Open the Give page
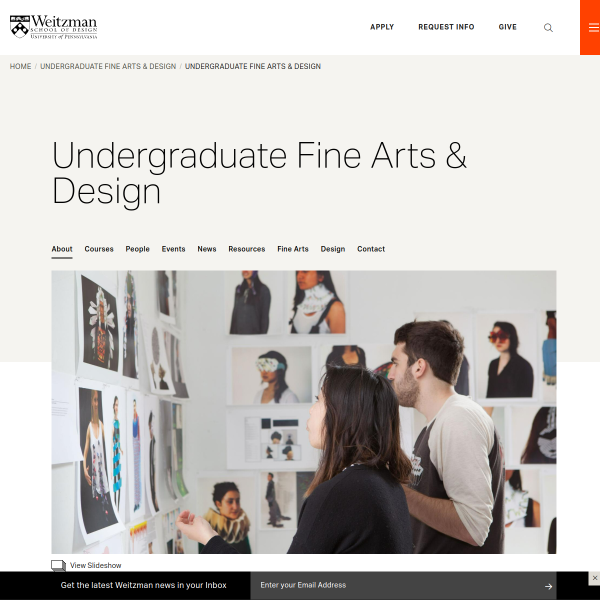Image resolution: width=600 pixels, height=600 pixels. [507, 27]
